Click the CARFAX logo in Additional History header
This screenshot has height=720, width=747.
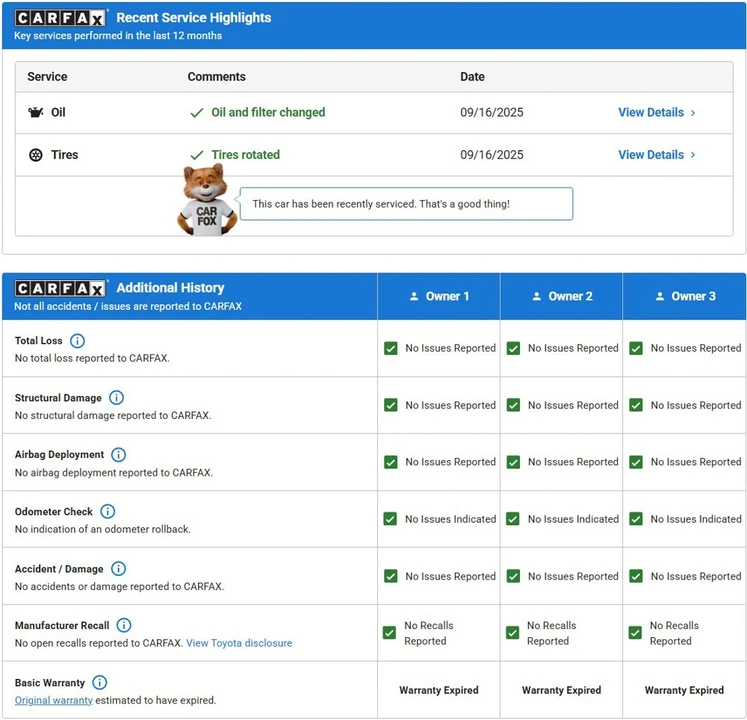coord(60,288)
